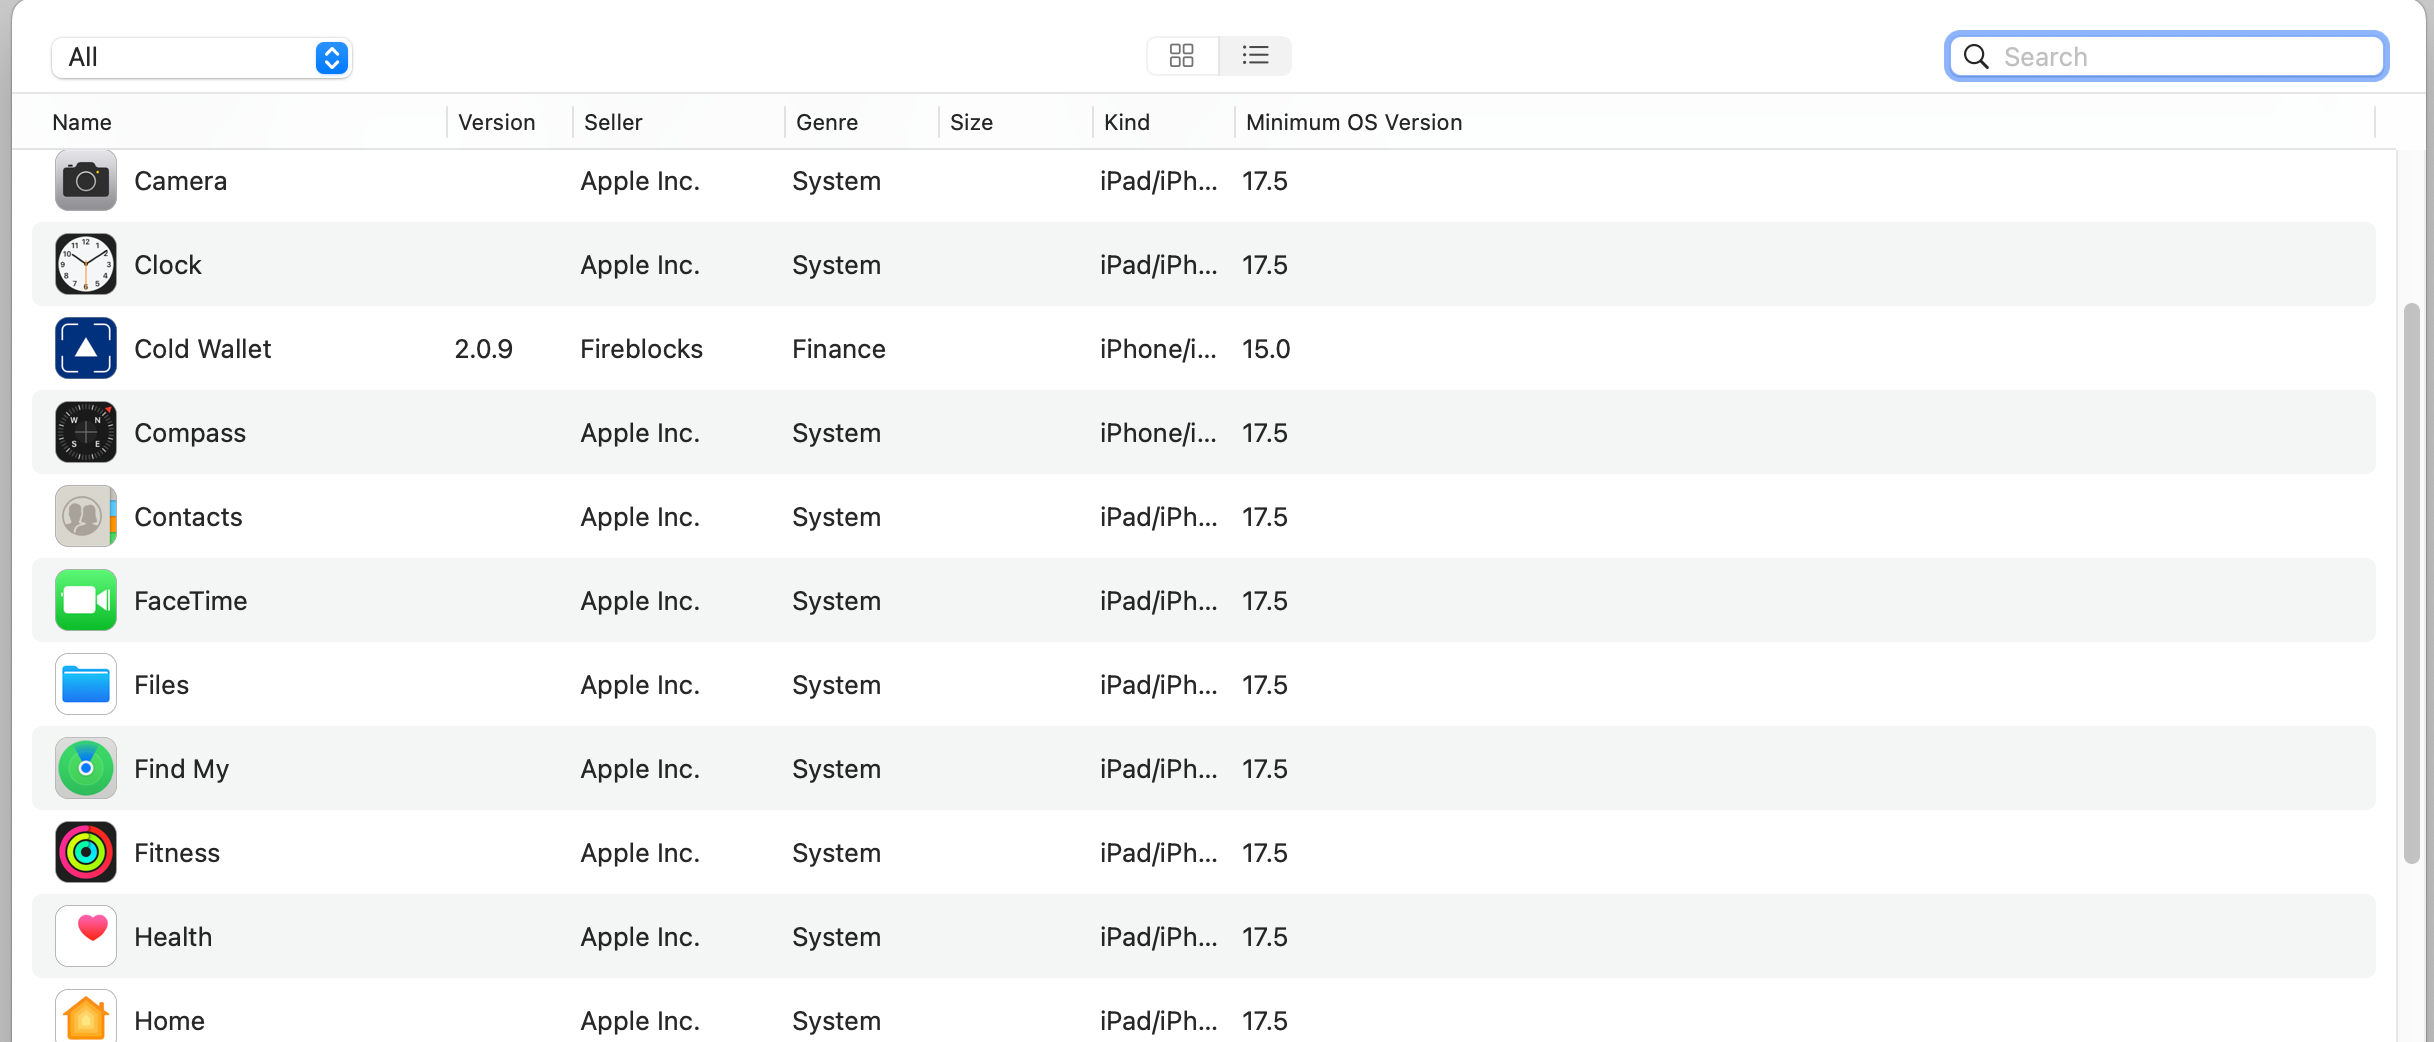The width and height of the screenshot is (2434, 1042).
Task: Click the Find My app icon
Action: (86, 768)
